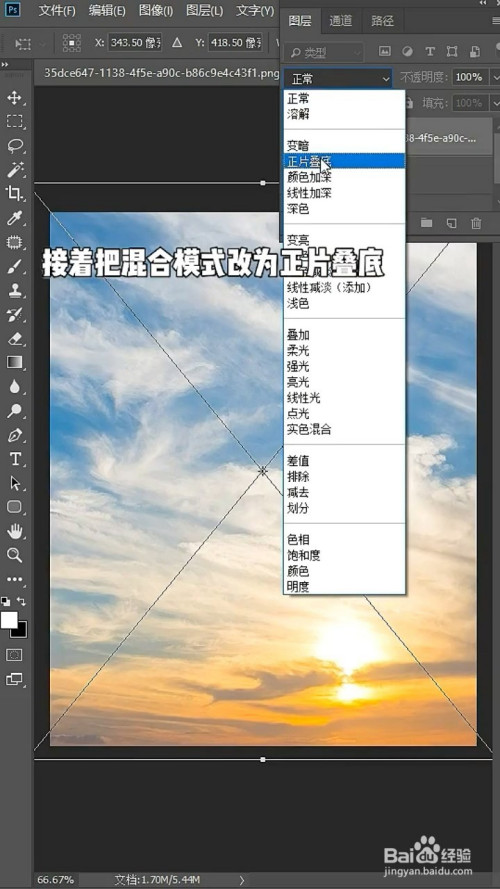Select the Rectangular Marquee tool
The height and width of the screenshot is (889, 500).
pyautogui.click(x=14, y=121)
